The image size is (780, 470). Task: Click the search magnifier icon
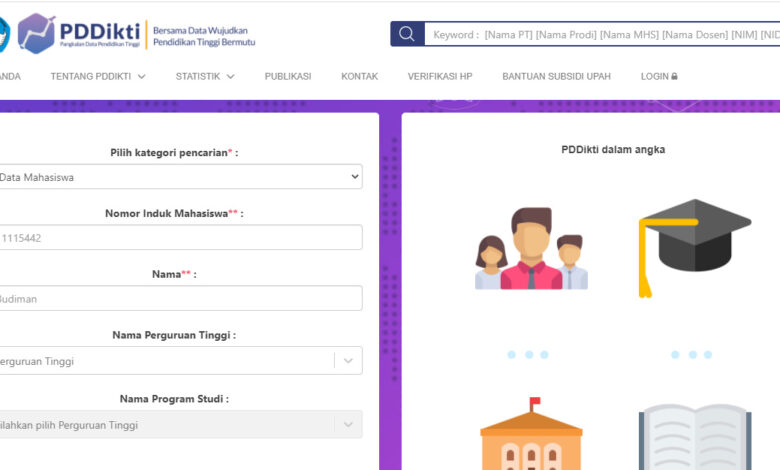tap(407, 34)
